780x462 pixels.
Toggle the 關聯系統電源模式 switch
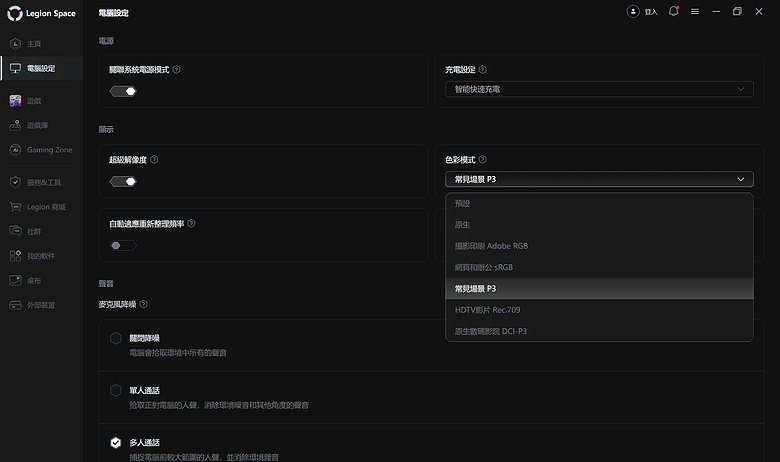[123, 91]
